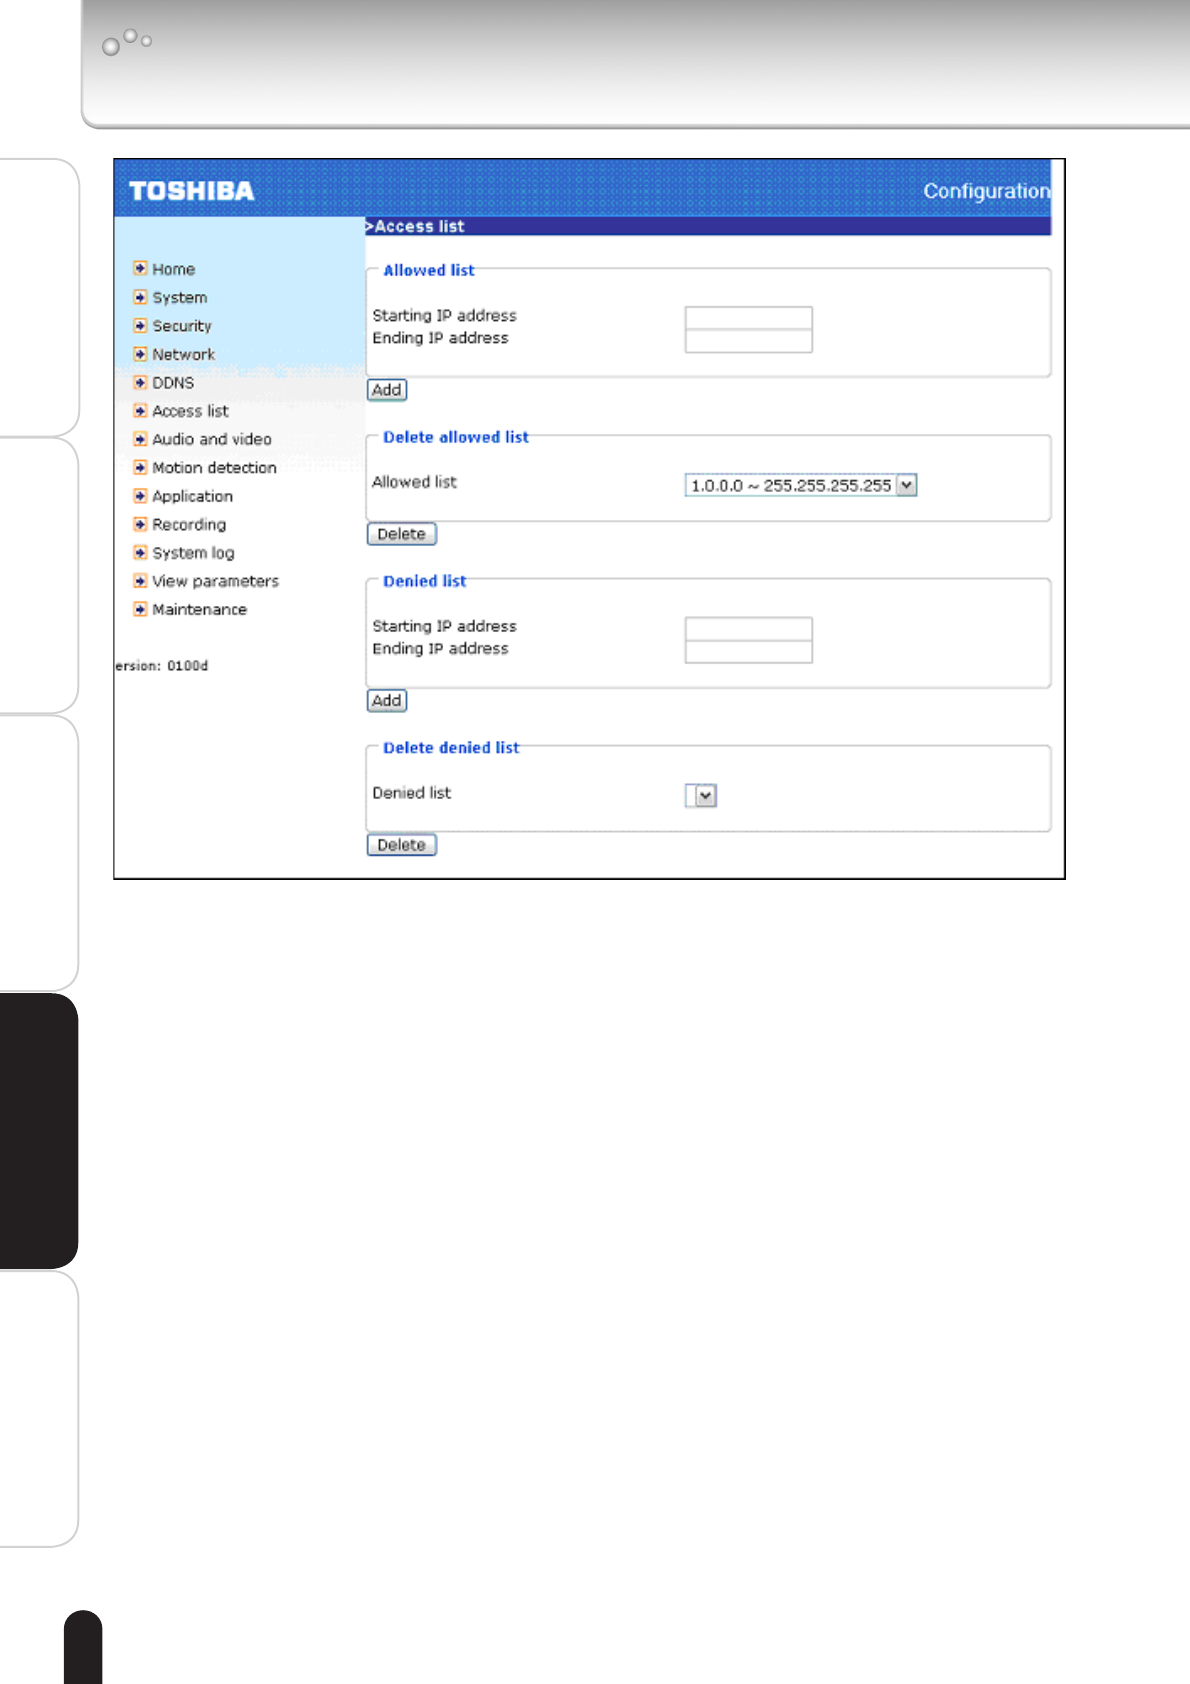The height and width of the screenshot is (1684, 1190).
Task: Click the arrow icon beside Home
Action: click(140, 268)
